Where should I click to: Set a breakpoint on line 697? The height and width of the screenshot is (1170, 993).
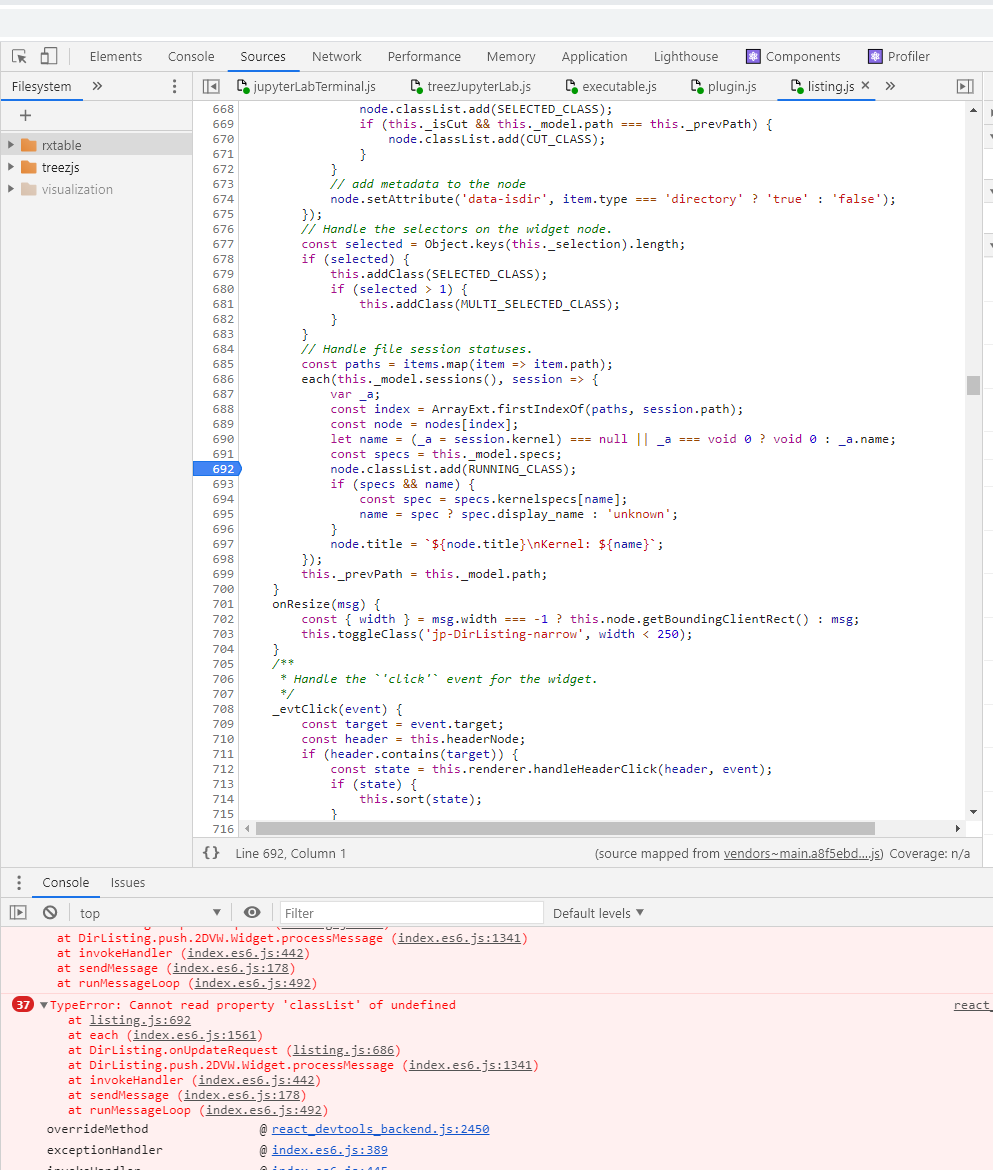click(222, 544)
